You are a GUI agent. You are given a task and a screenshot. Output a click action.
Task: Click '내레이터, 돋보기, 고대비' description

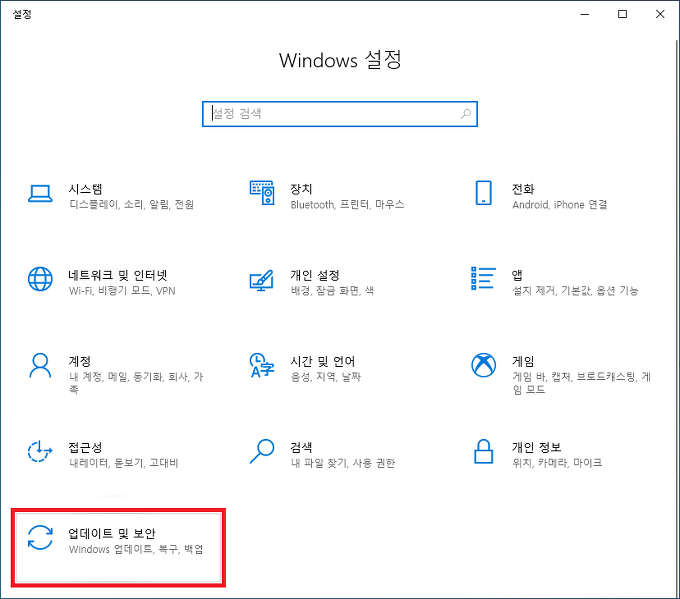point(124,463)
